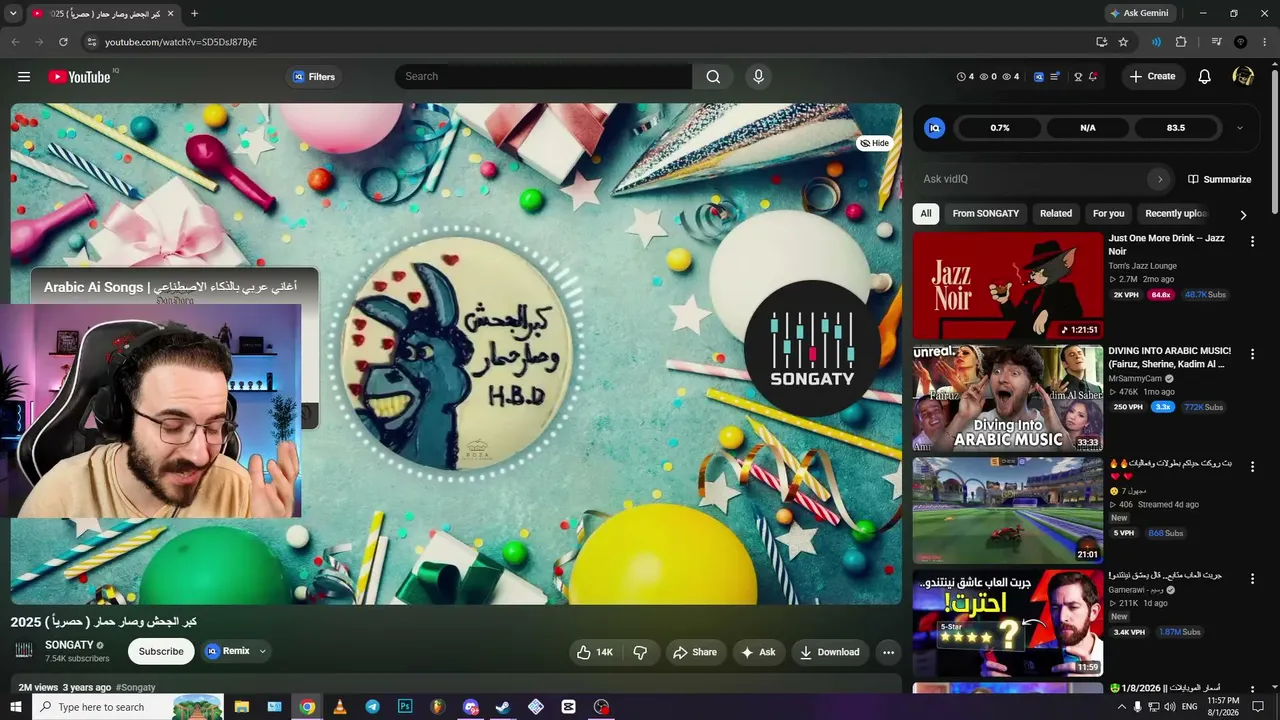The image size is (1280, 720).
Task: Toggle the system volume icon in tray
Action: click(x=1172, y=707)
